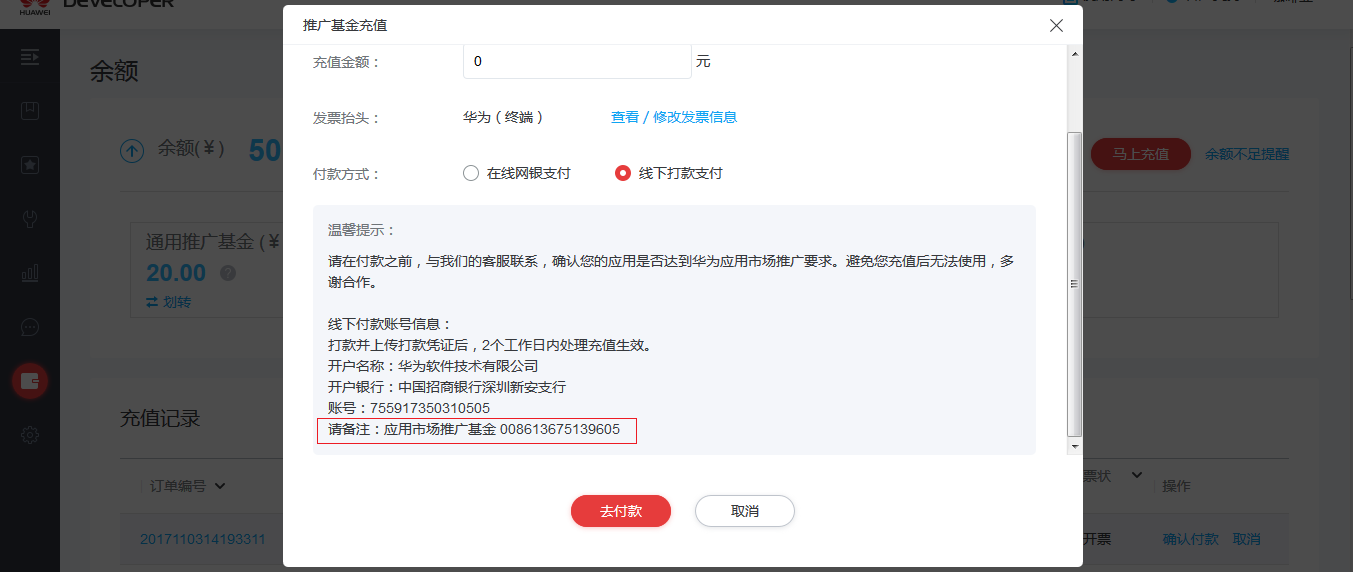1353x572 pixels.
Task: Toggle the sidebar collapse menu icon
Action: click(30, 57)
